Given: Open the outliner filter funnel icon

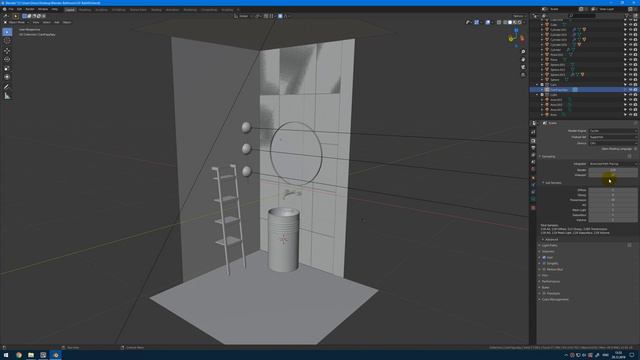Looking at the screenshot, I should point(627,16).
